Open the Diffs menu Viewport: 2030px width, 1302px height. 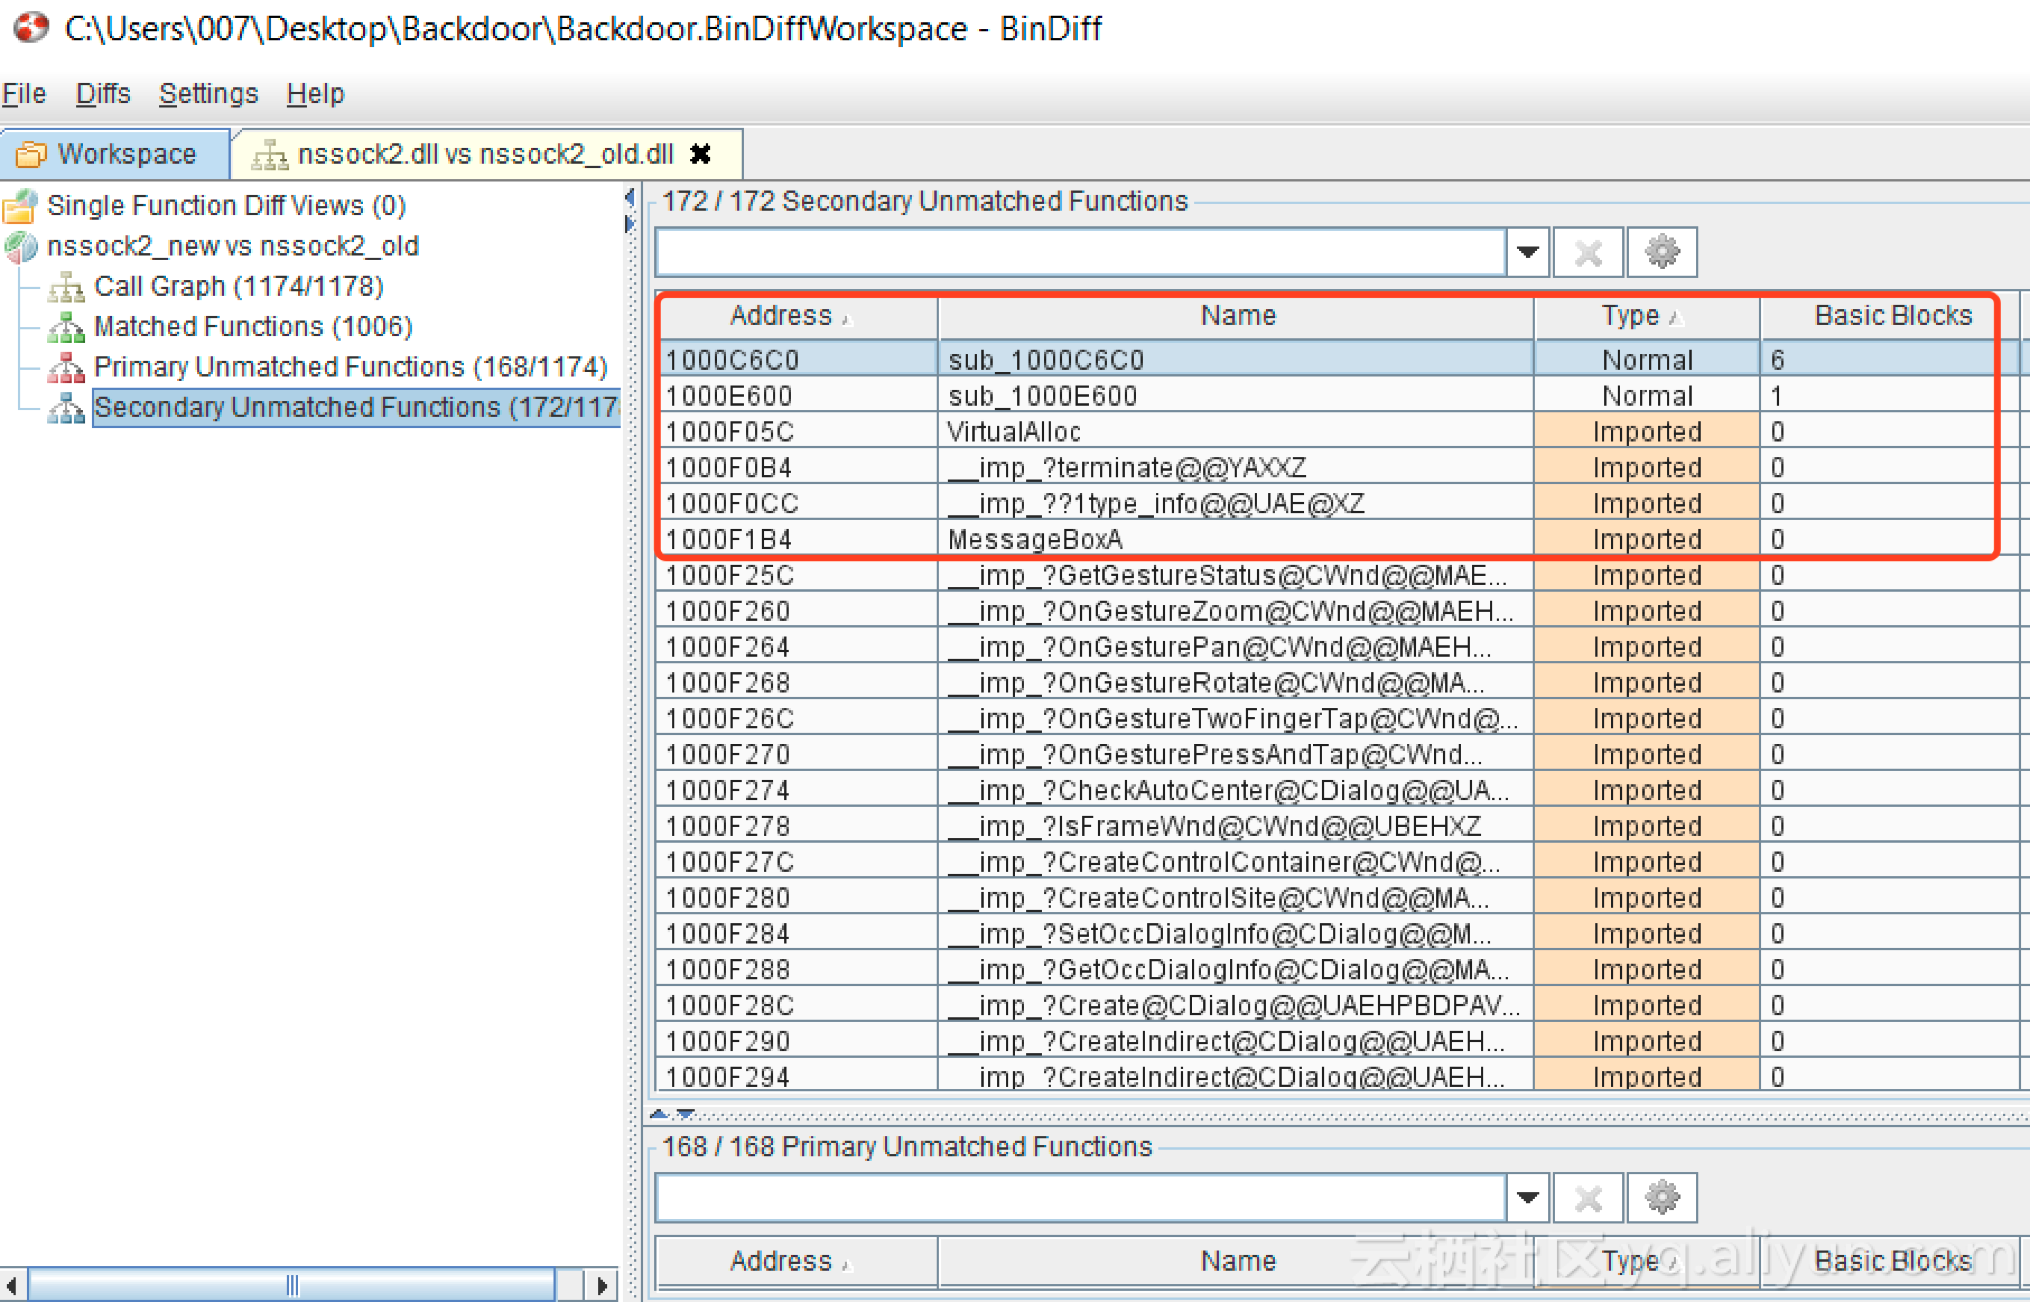click(x=103, y=93)
